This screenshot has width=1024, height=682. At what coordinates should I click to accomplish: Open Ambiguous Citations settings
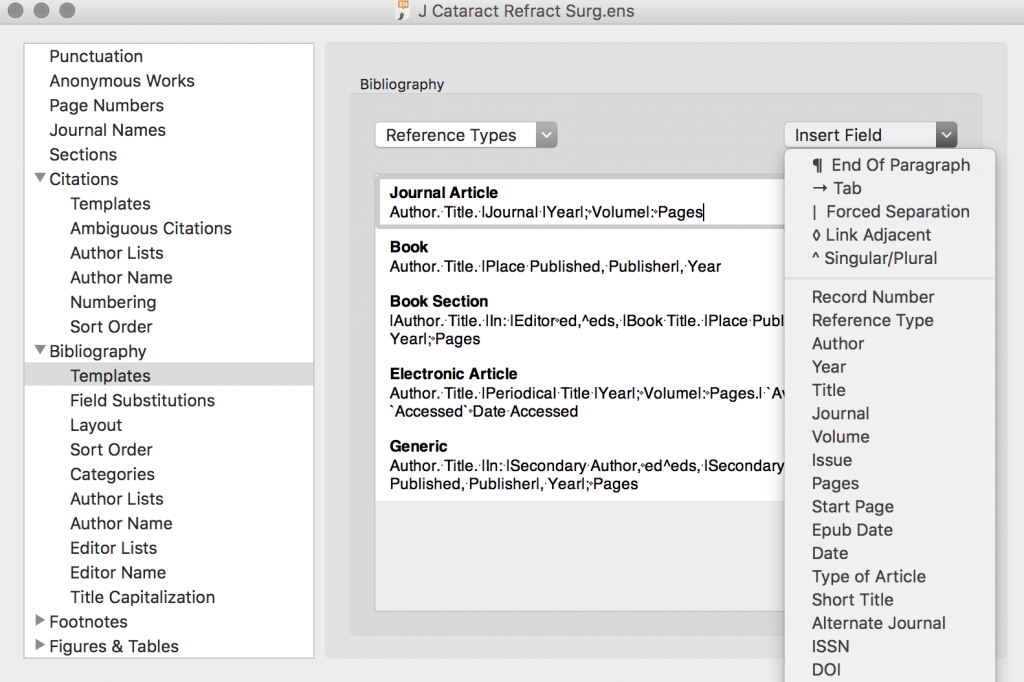[151, 229]
